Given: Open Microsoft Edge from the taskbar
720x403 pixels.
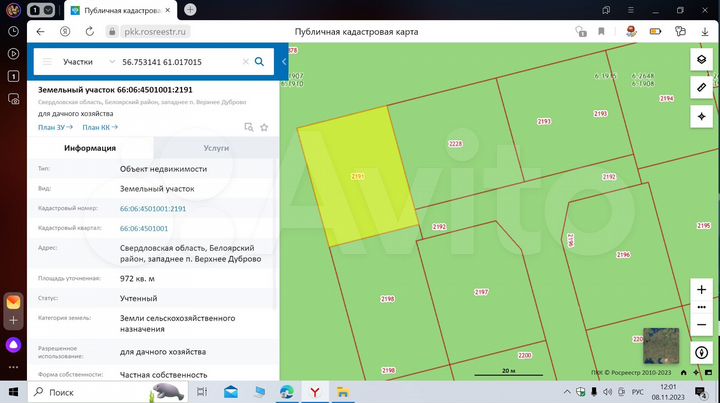Looking at the screenshot, I should (x=287, y=391).
